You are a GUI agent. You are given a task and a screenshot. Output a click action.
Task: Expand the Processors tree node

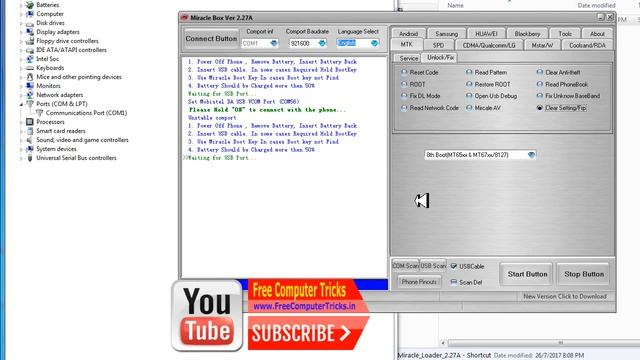[x=21, y=122]
